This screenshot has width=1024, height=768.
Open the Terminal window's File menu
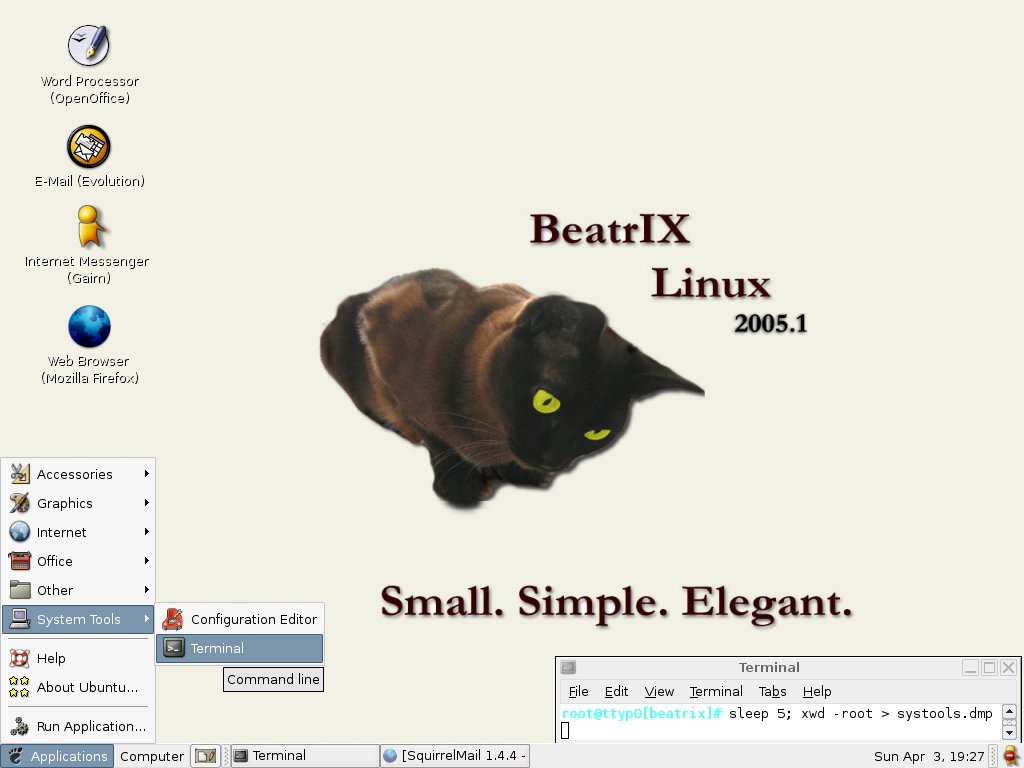(578, 692)
